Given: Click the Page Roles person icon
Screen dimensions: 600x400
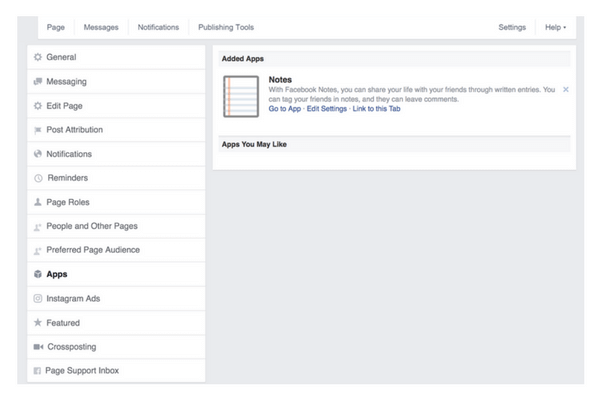Looking at the screenshot, I should [38, 202].
